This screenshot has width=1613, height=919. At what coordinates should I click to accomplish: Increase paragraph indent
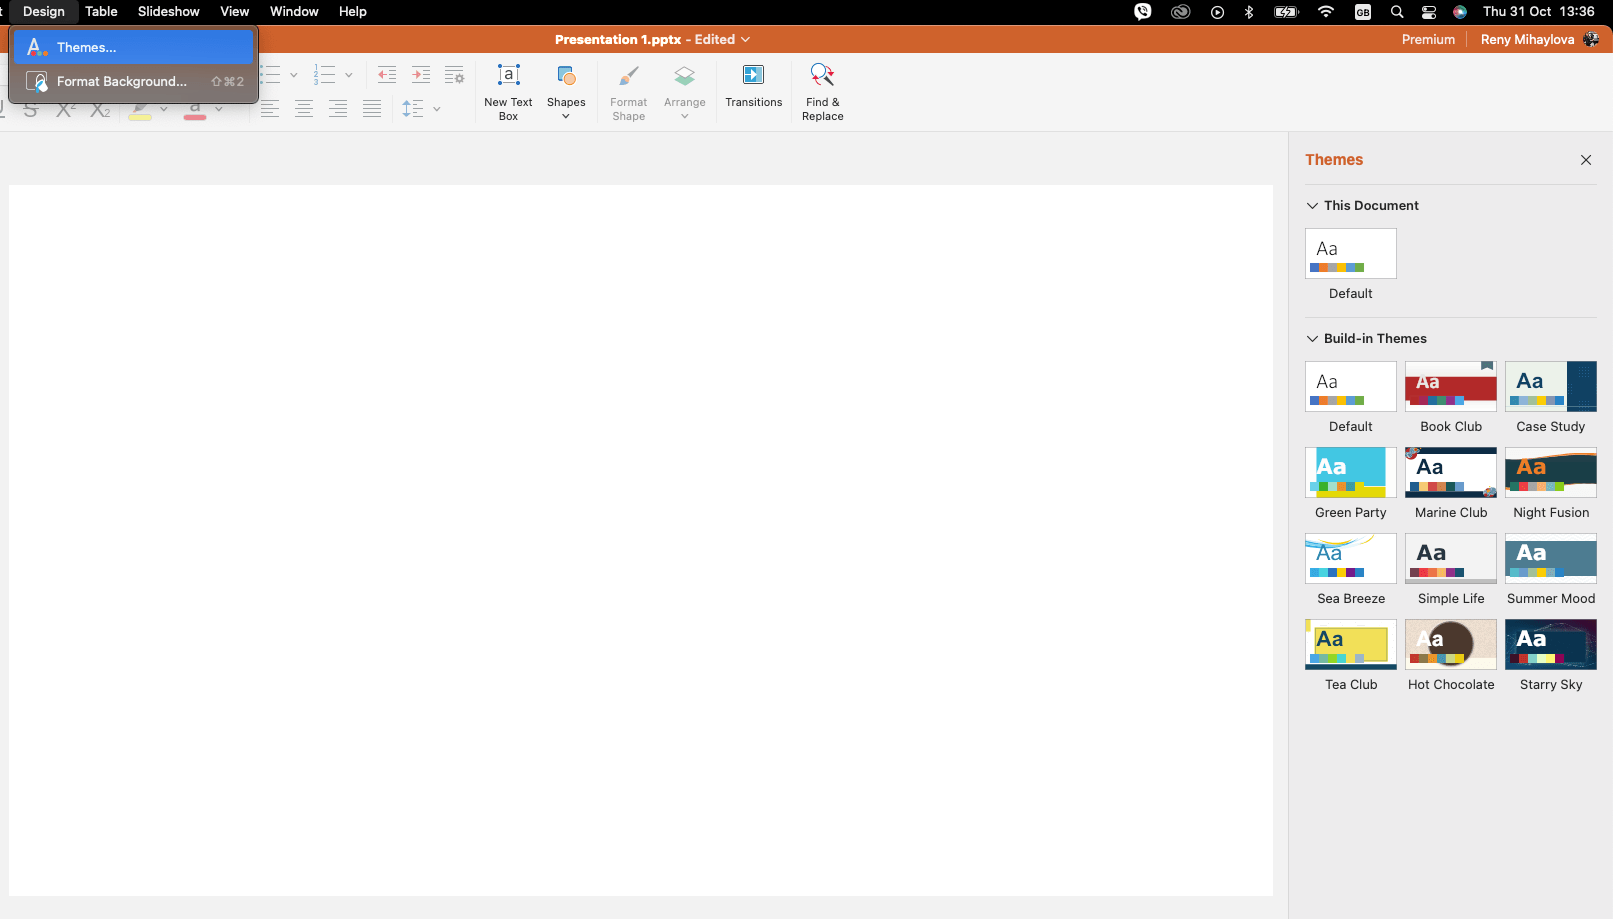420,74
